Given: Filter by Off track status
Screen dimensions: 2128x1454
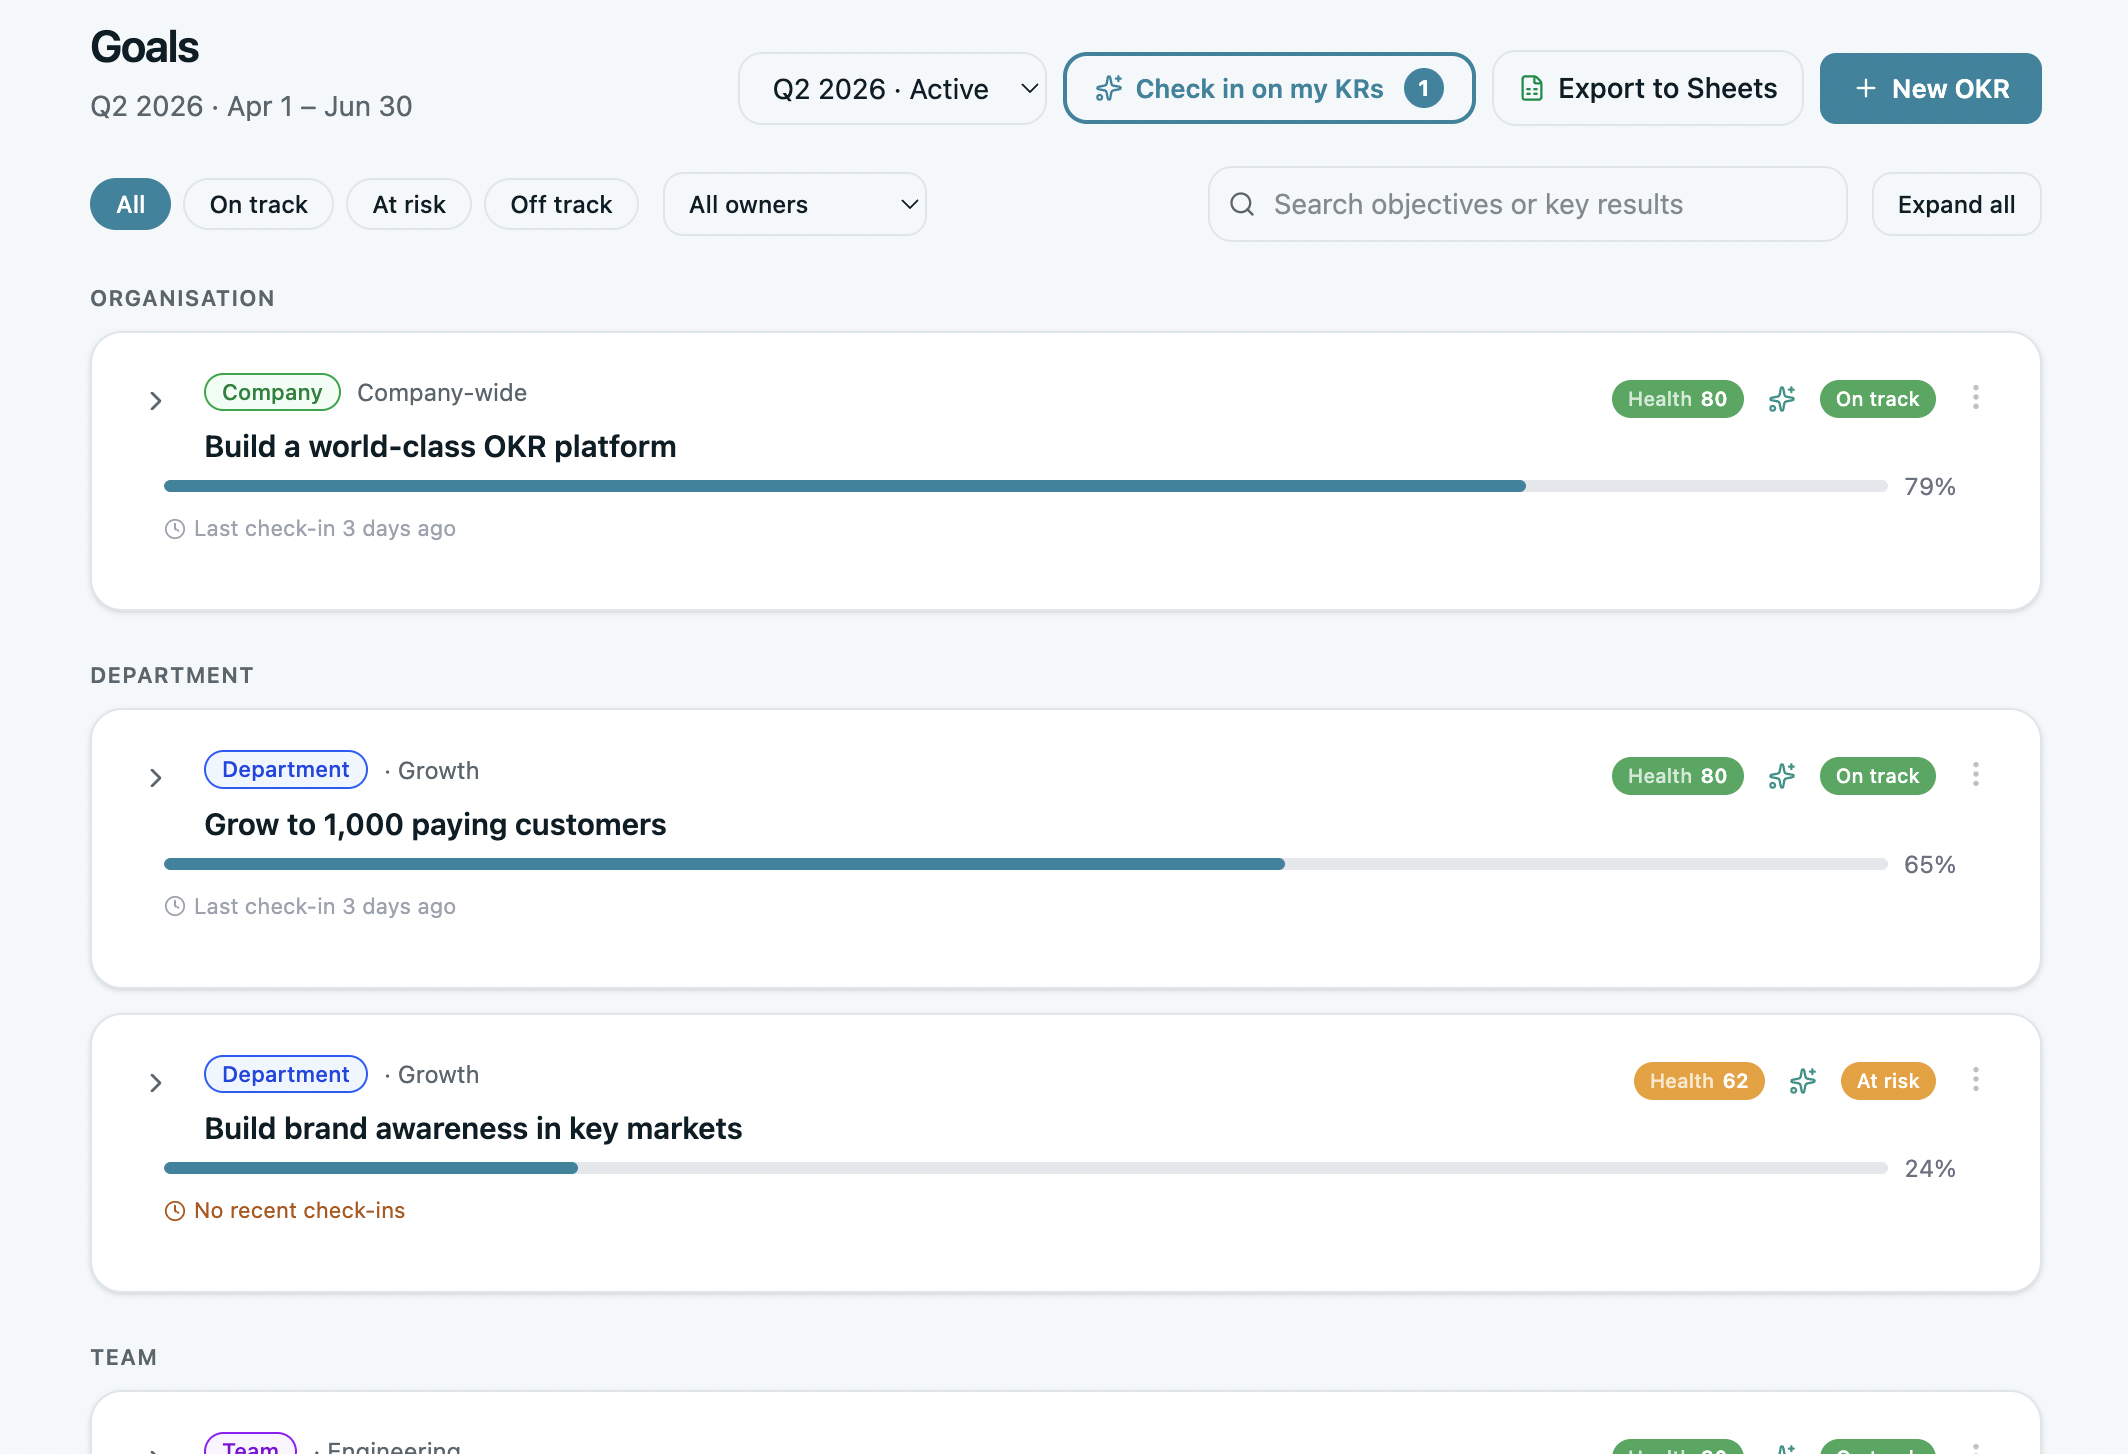Looking at the screenshot, I should click(x=561, y=204).
